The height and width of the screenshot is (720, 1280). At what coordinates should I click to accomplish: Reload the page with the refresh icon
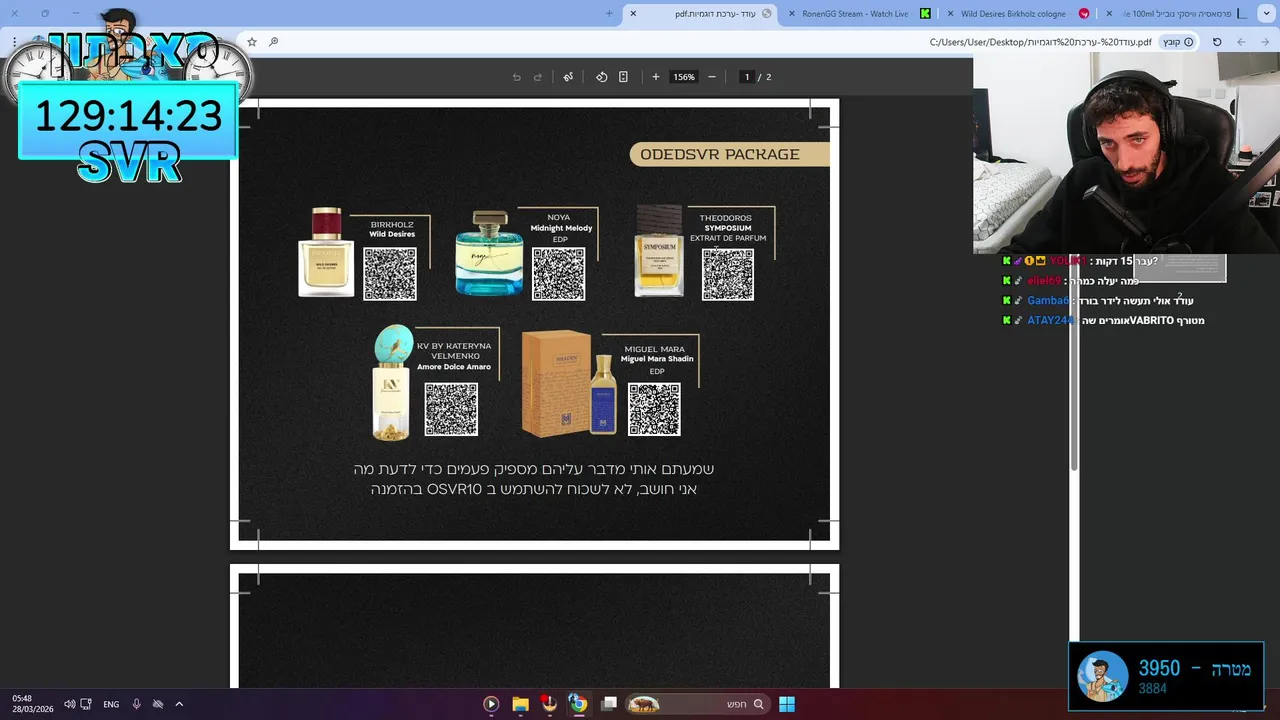point(1217,42)
